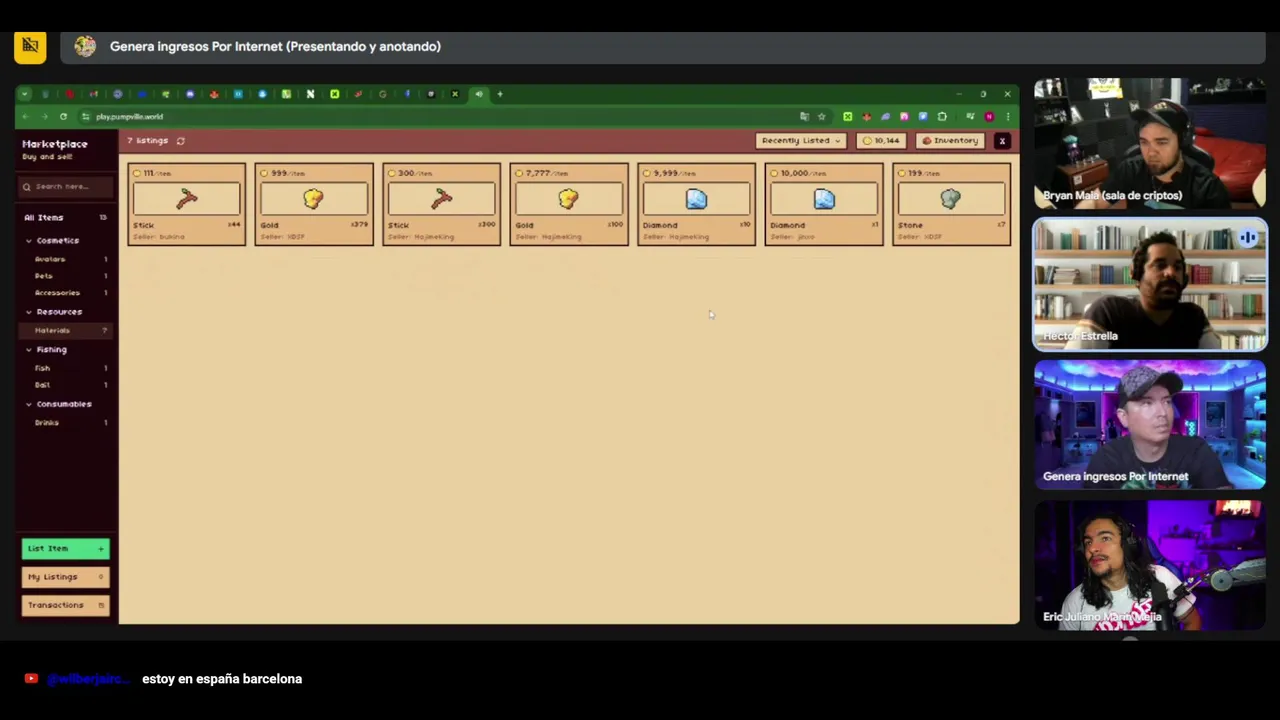Go forward with the browser forward arrow
The height and width of the screenshot is (720, 1280).
44,117
